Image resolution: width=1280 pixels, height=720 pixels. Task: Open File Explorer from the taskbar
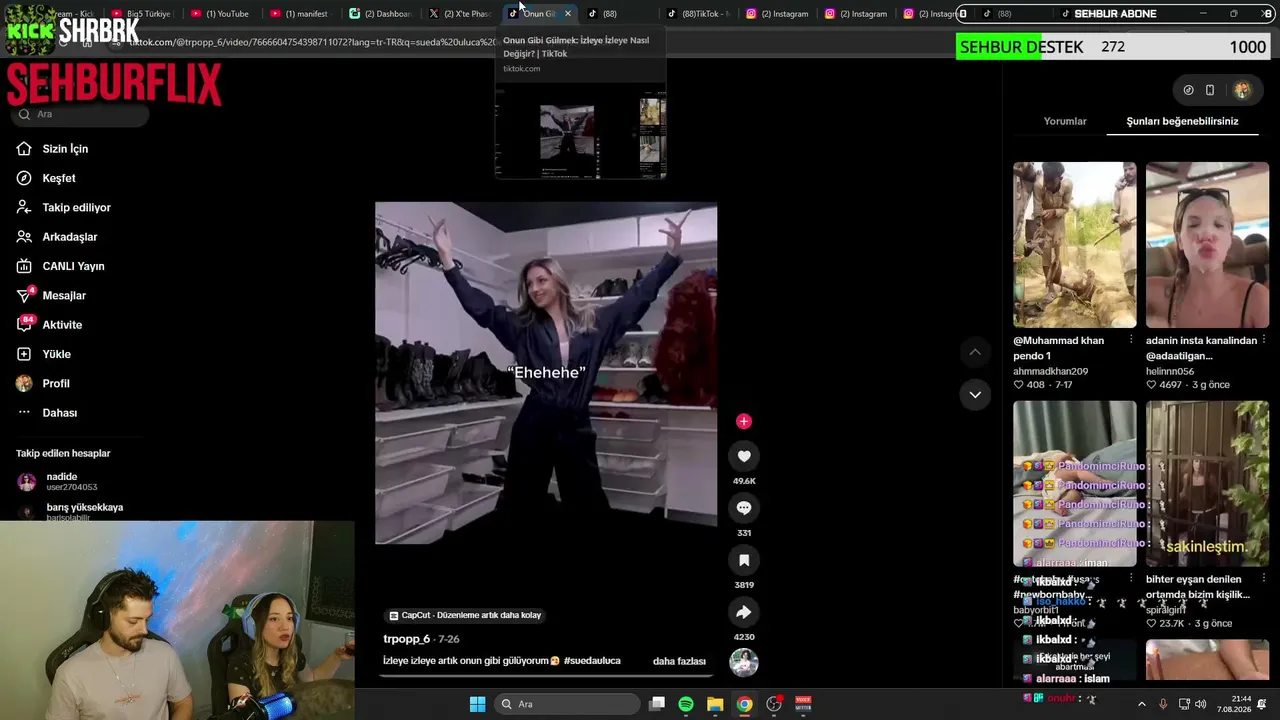point(715,704)
